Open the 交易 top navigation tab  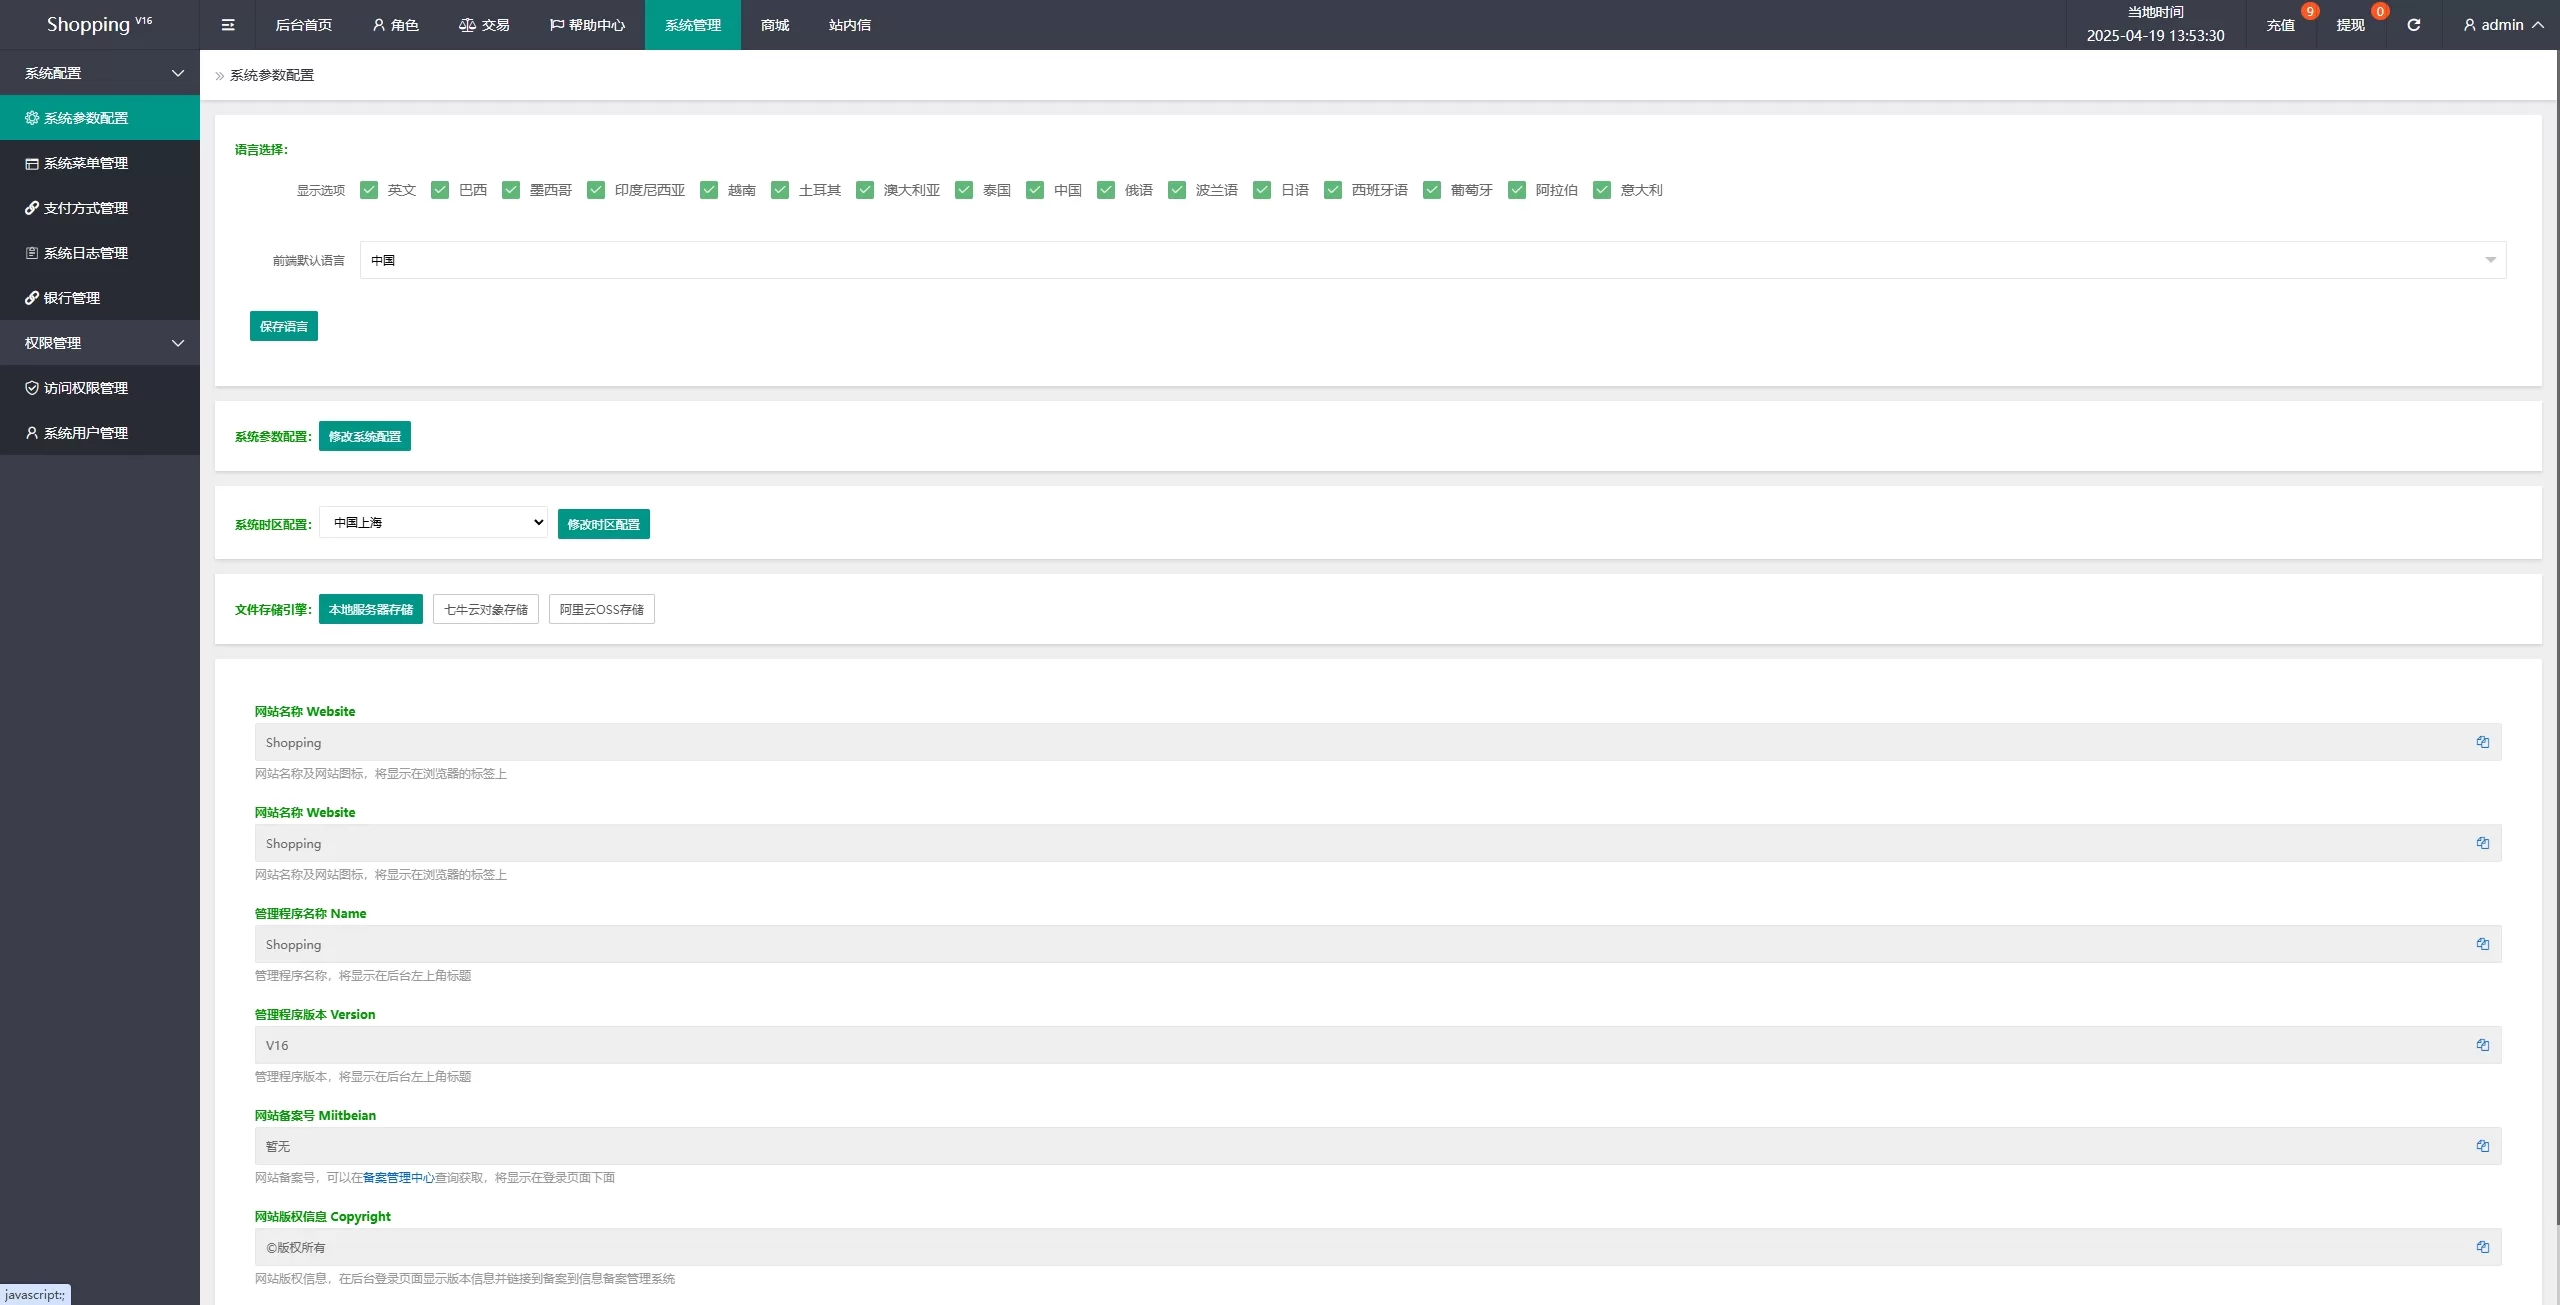click(484, 25)
